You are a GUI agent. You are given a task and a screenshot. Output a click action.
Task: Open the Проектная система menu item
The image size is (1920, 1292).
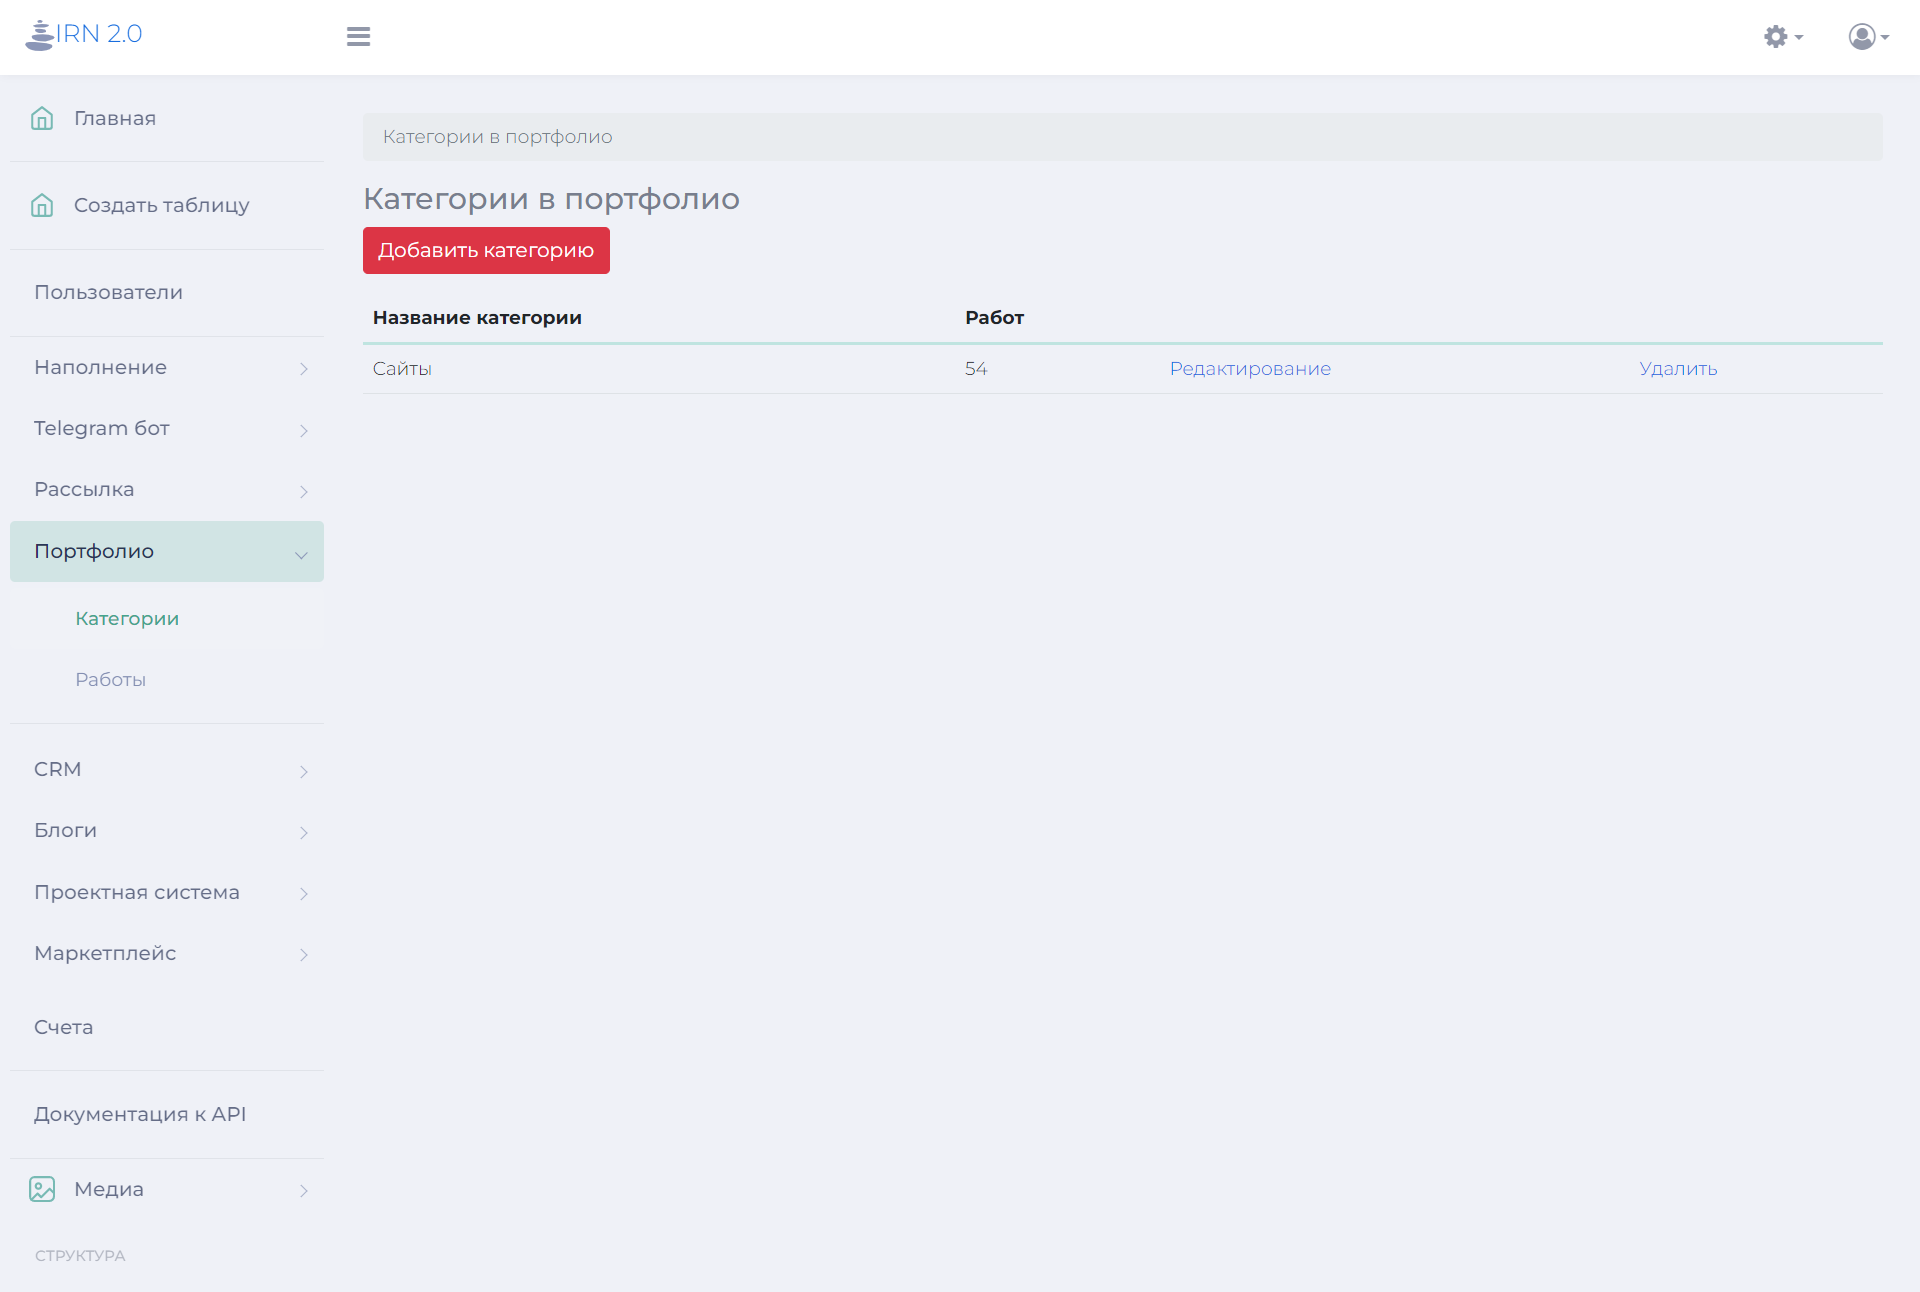coord(167,892)
